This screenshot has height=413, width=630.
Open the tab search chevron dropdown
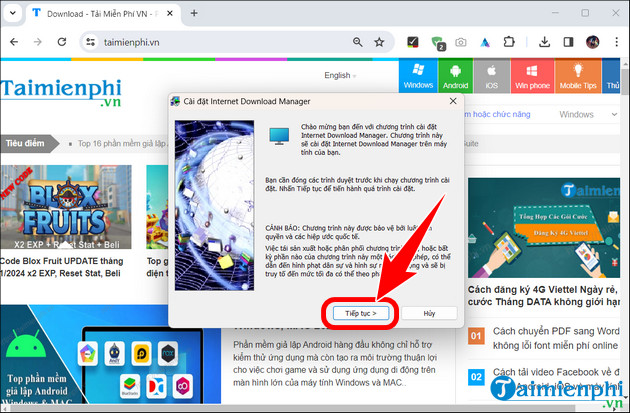click(12, 13)
